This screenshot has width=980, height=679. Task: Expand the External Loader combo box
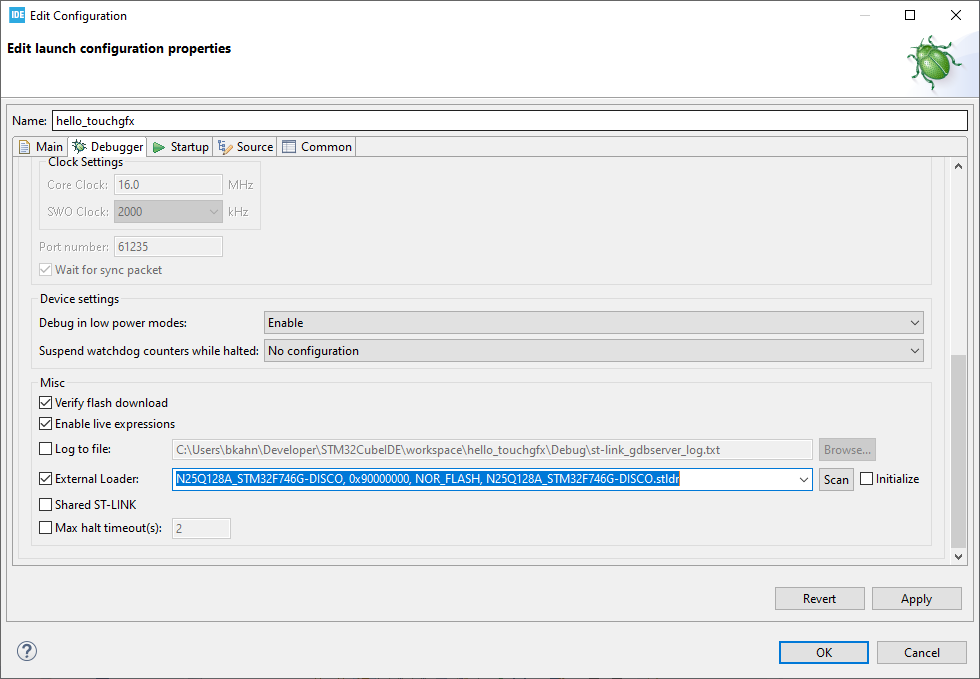[x=803, y=480]
